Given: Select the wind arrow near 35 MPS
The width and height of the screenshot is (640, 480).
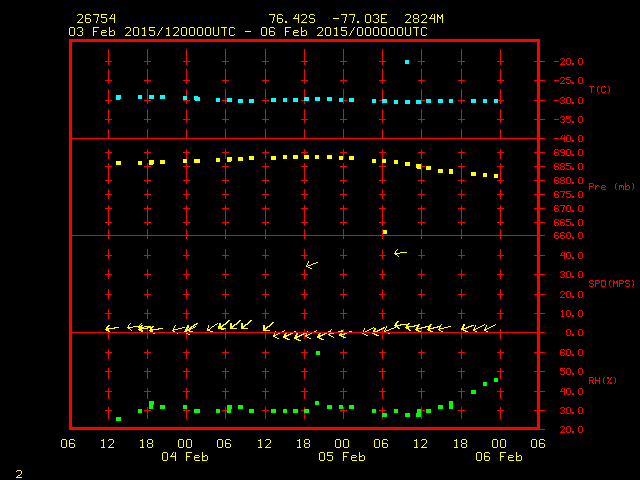Looking at the screenshot, I should pos(311,265).
